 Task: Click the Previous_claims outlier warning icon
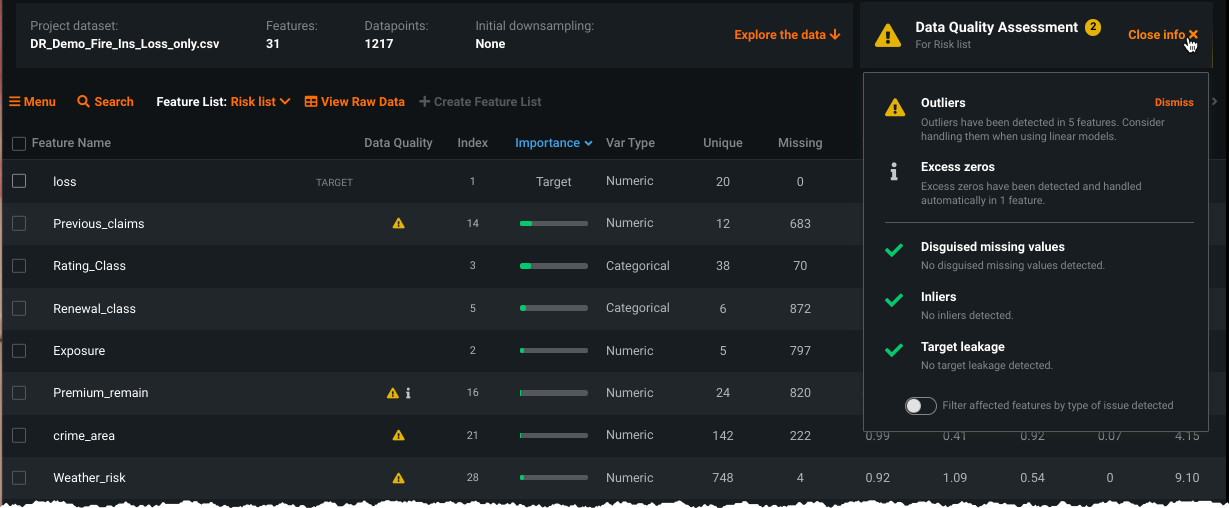click(398, 224)
